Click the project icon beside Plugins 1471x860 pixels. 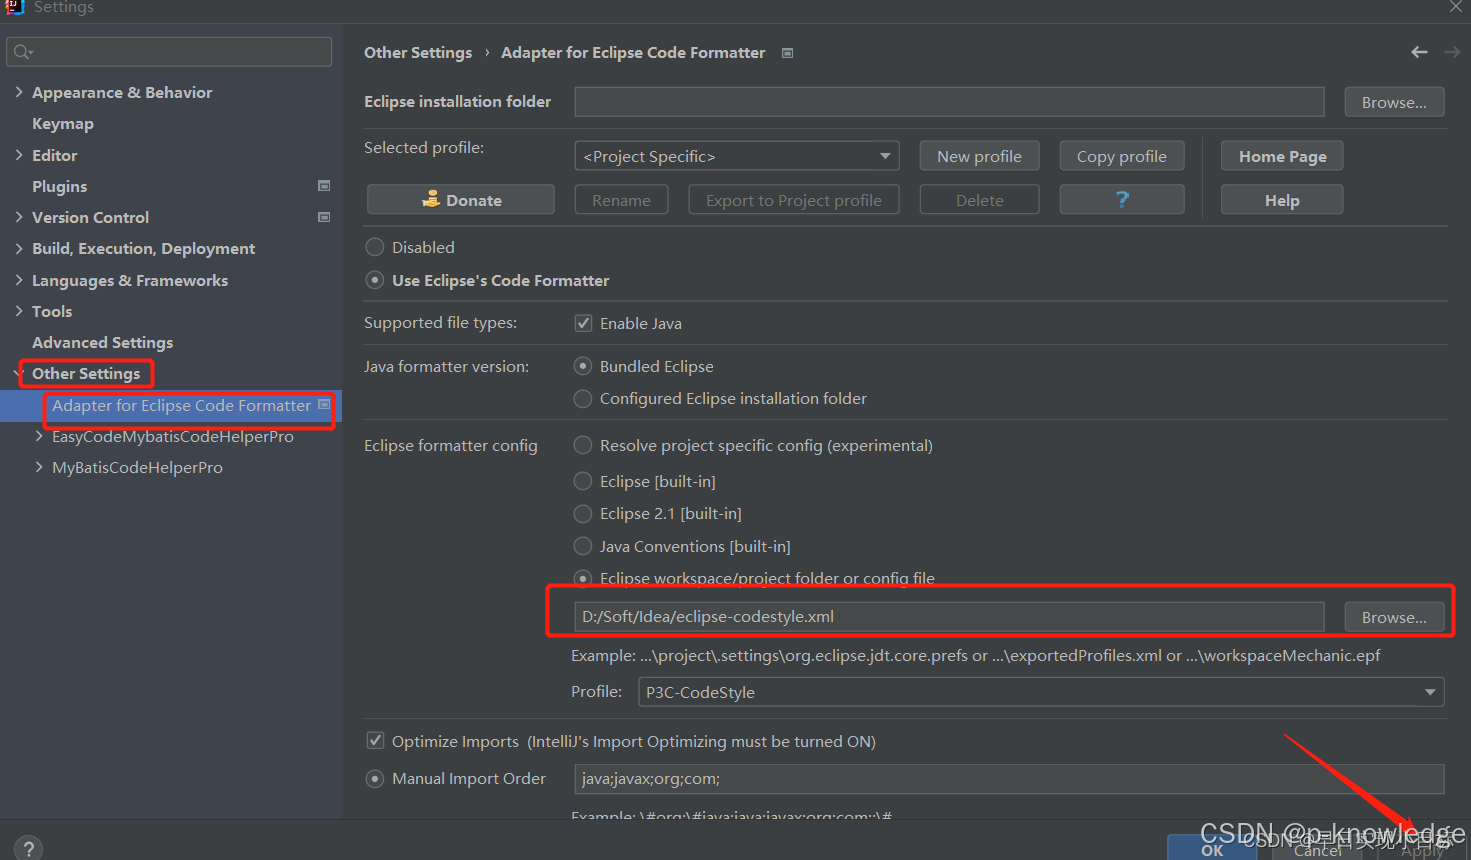point(324,186)
